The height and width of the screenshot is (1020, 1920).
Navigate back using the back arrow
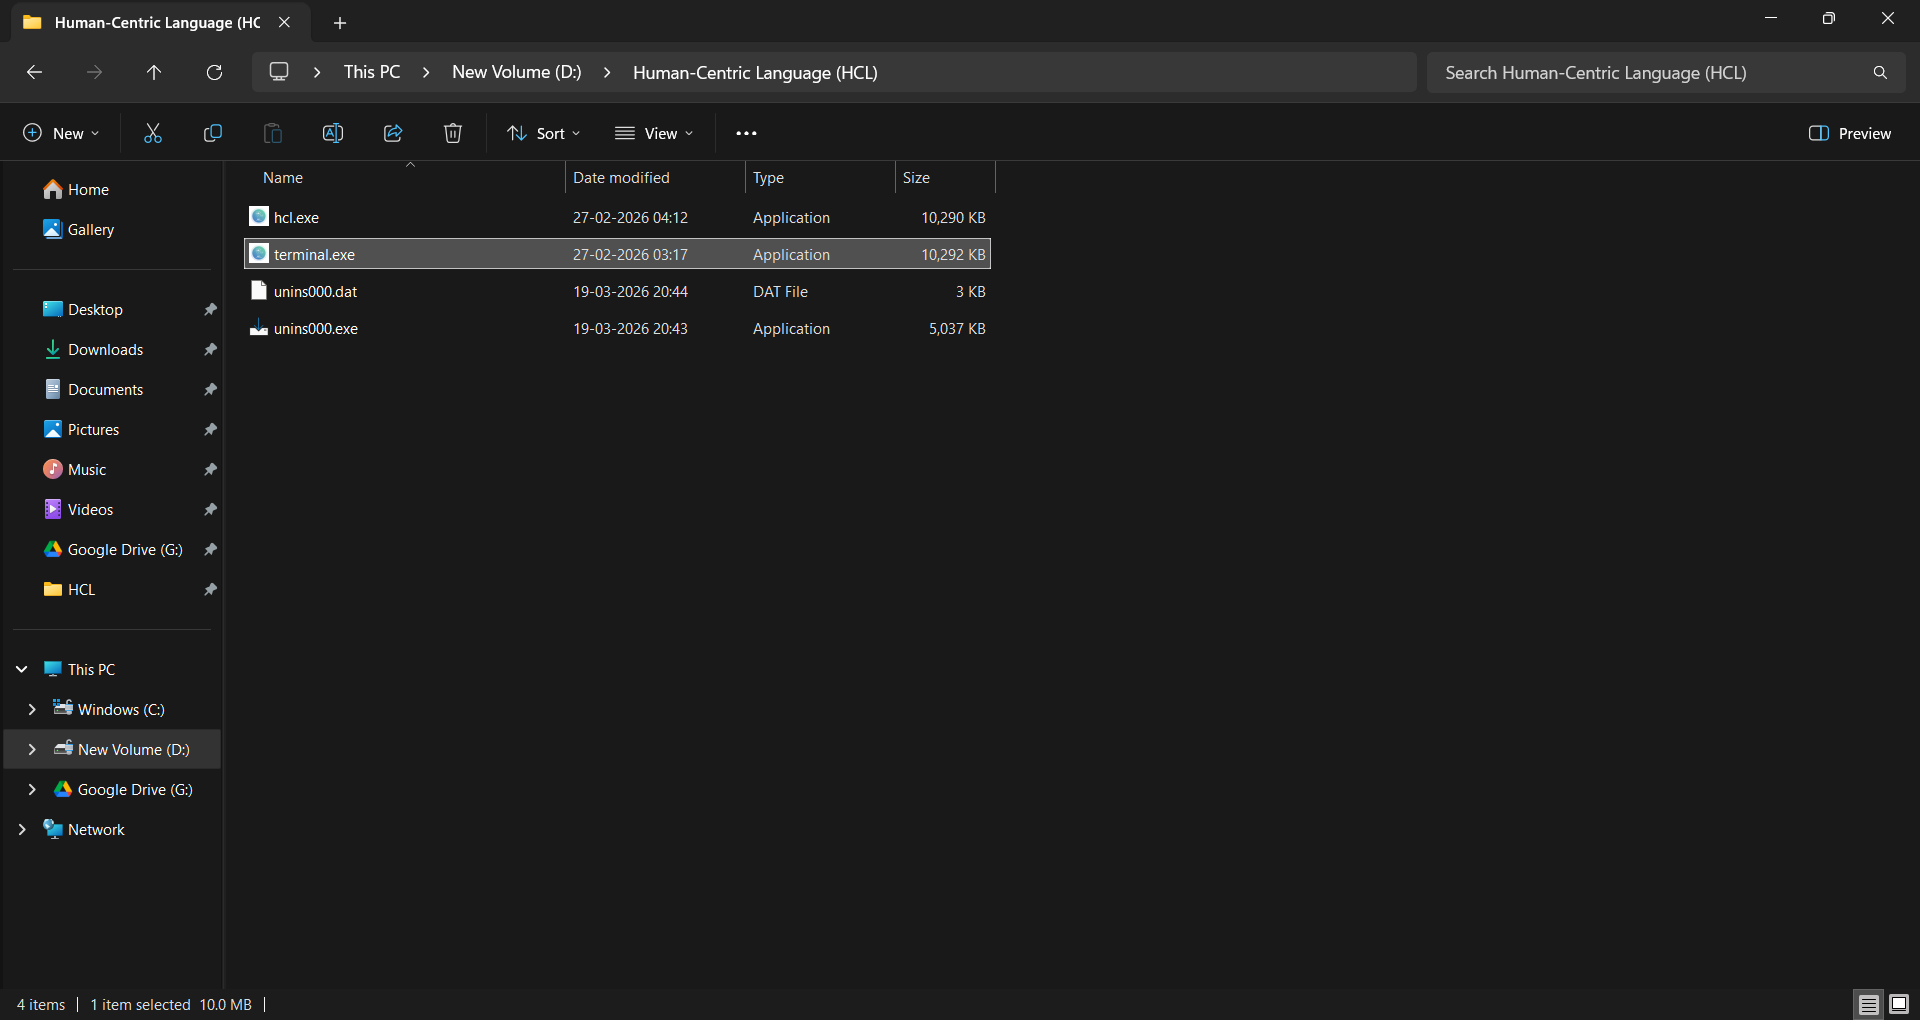point(34,72)
